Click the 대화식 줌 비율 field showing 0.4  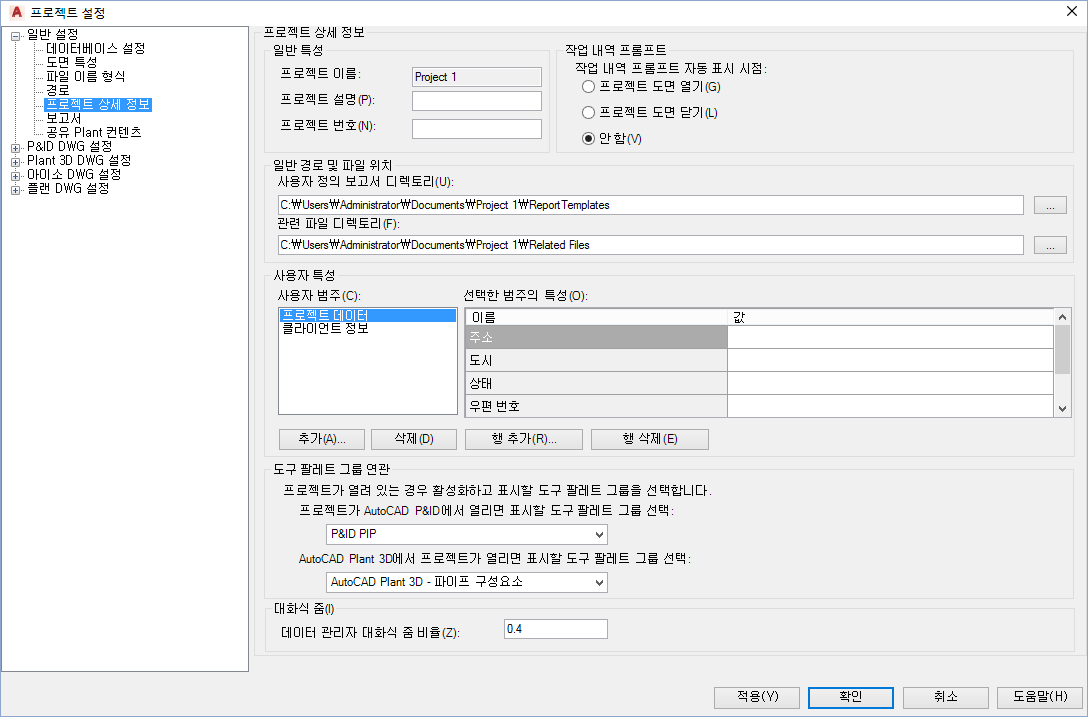click(556, 629)
